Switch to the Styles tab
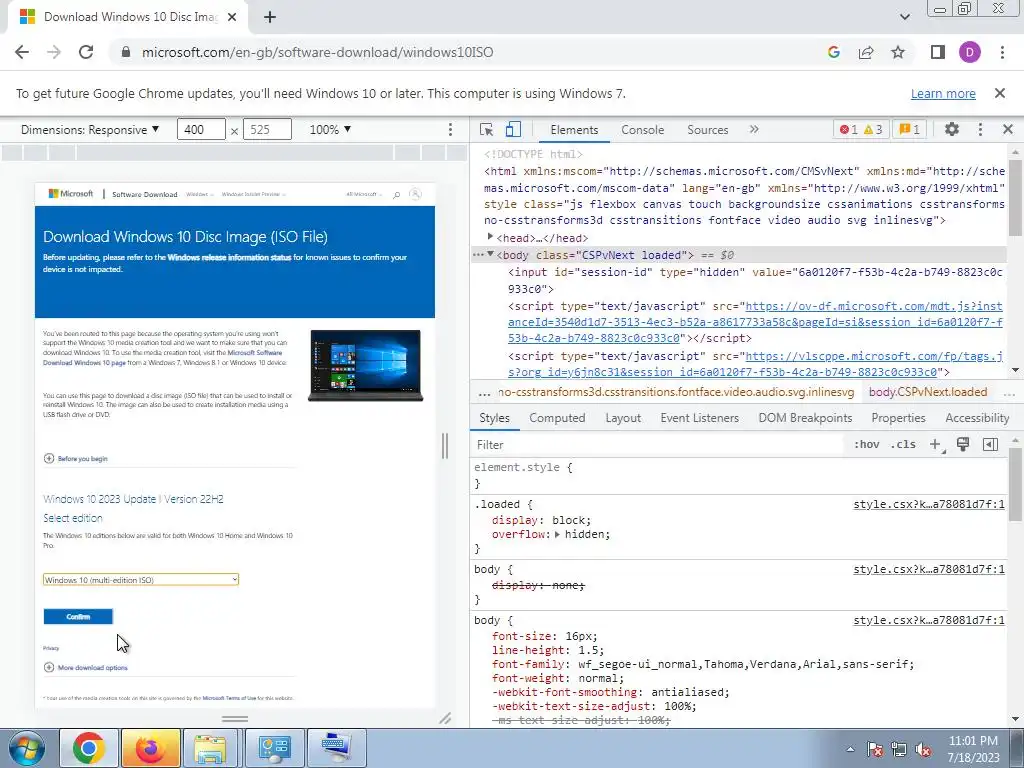This screenshot has width=1024, height=768. (x=494, y=418)
